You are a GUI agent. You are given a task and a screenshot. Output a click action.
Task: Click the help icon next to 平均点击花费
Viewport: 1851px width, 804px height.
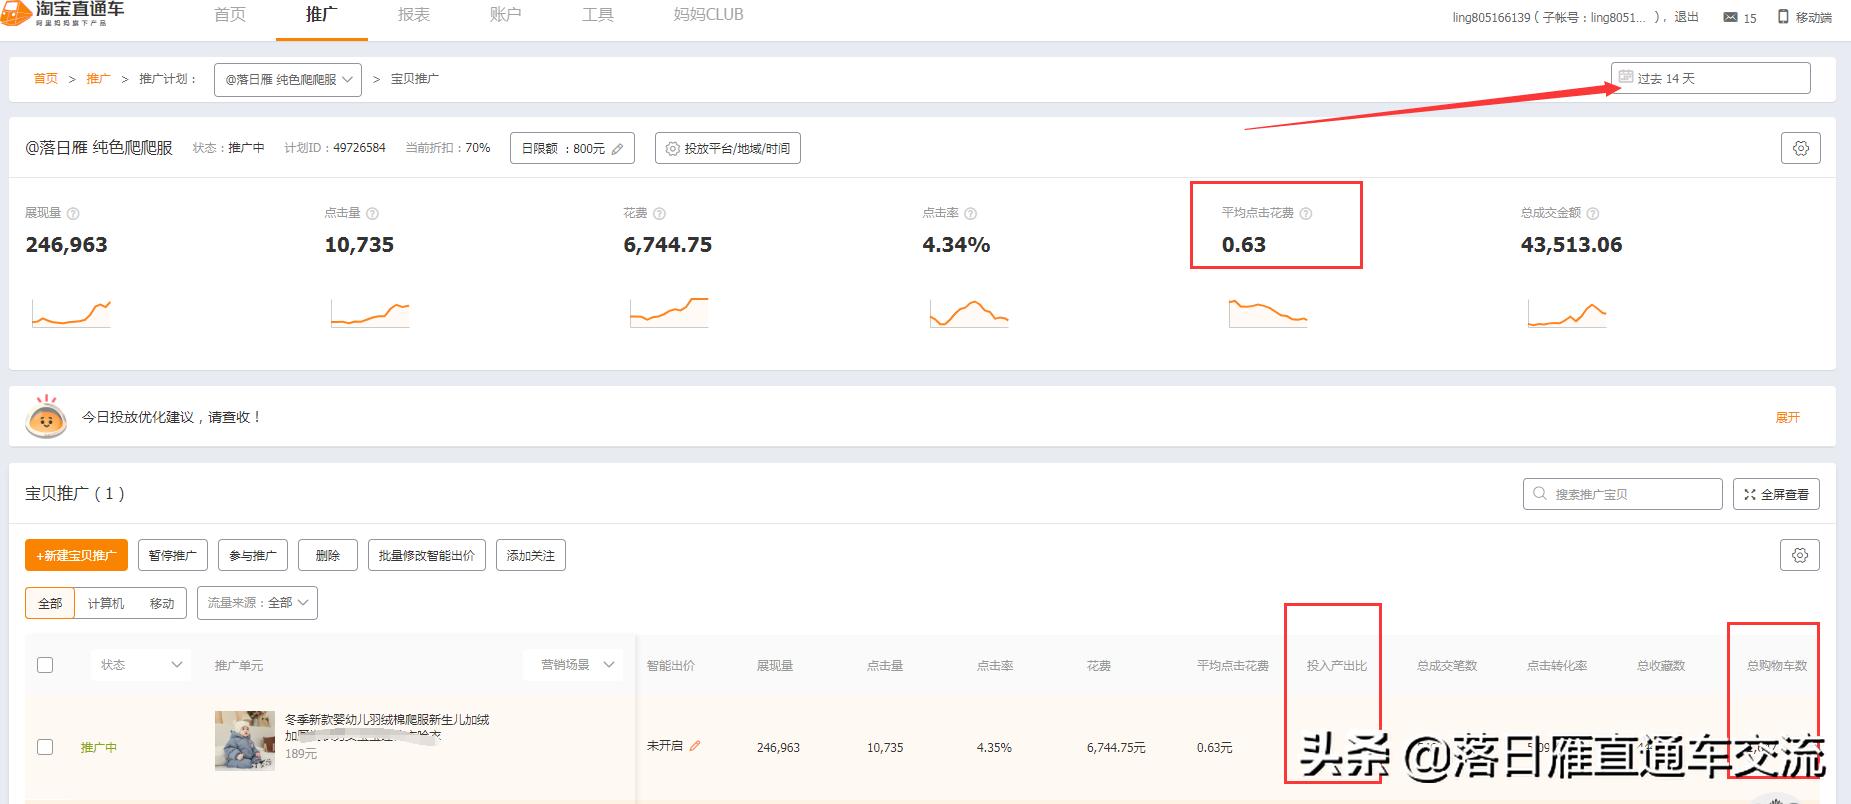click(1305, 213)
